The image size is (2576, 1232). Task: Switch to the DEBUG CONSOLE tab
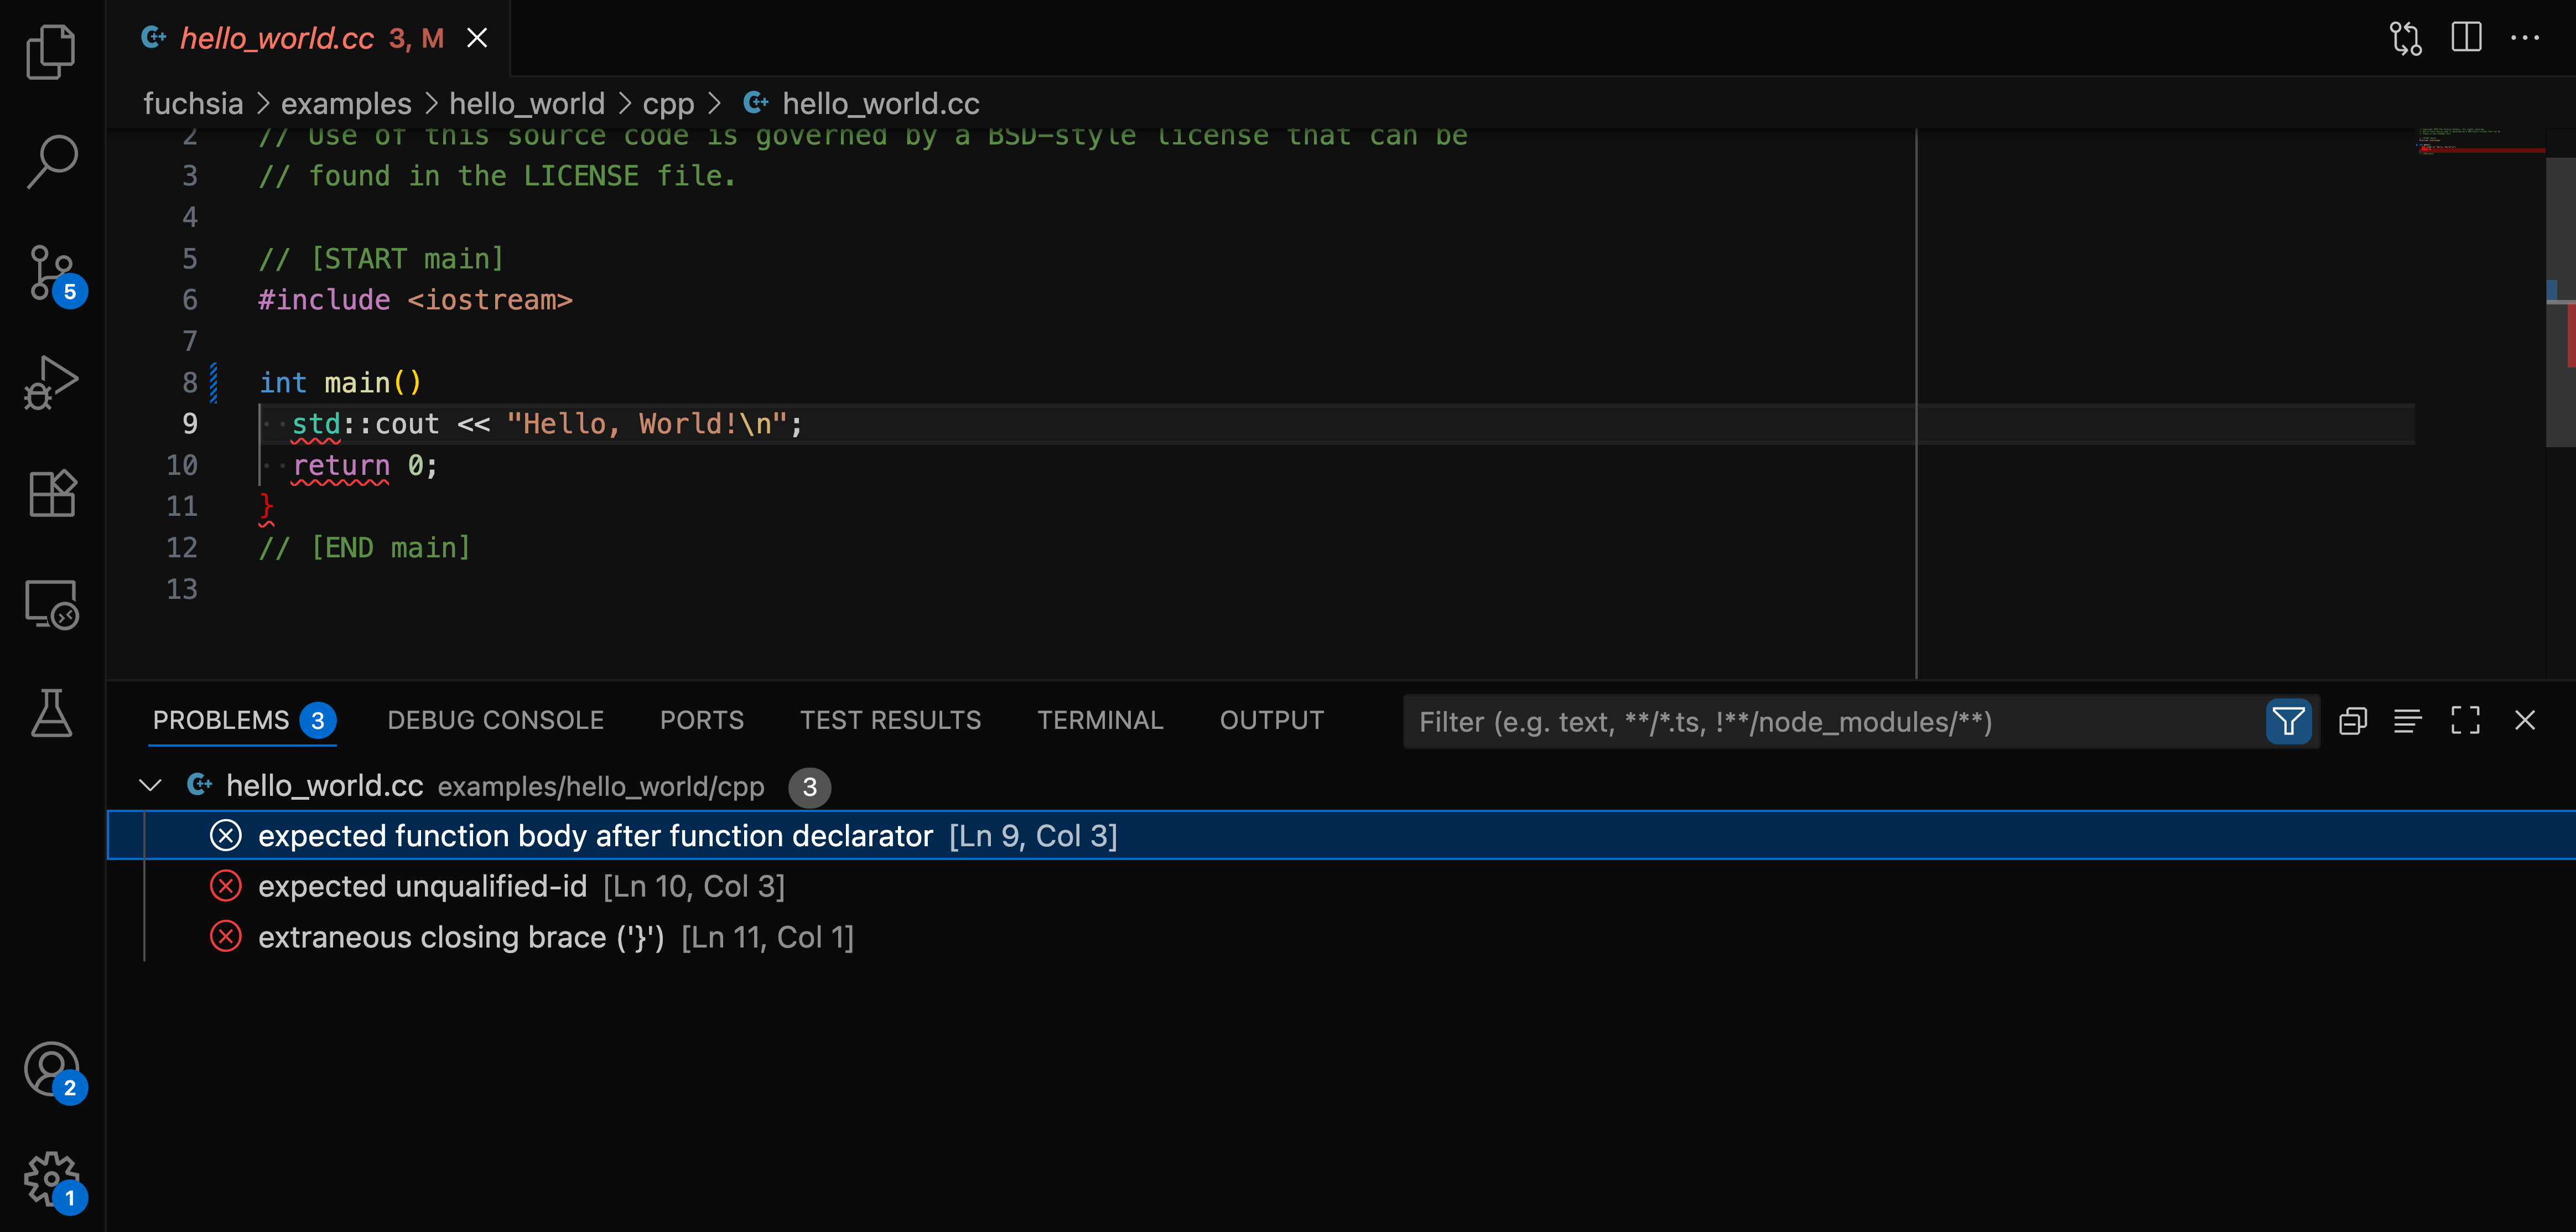[x=495, y=720]
